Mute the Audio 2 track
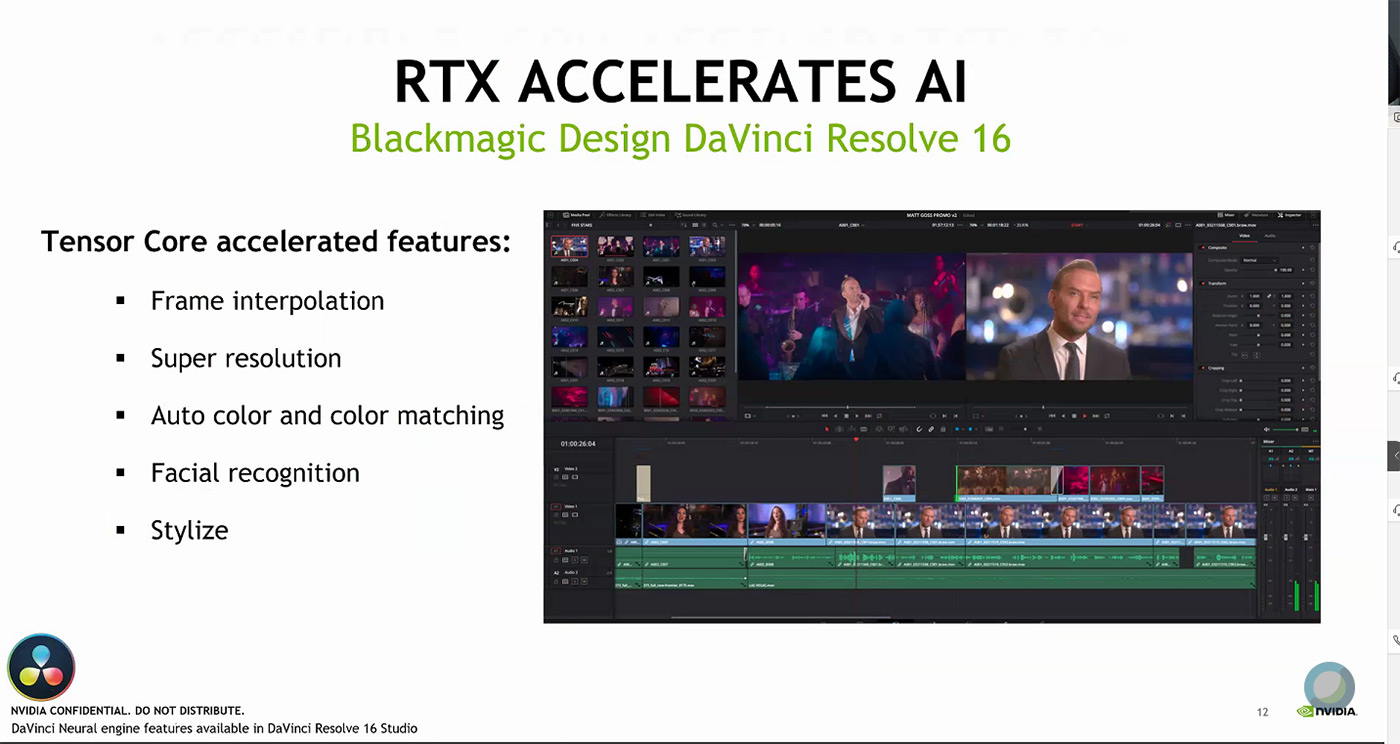The width and height of the screenshot is (1400, 744). point(584,582)
